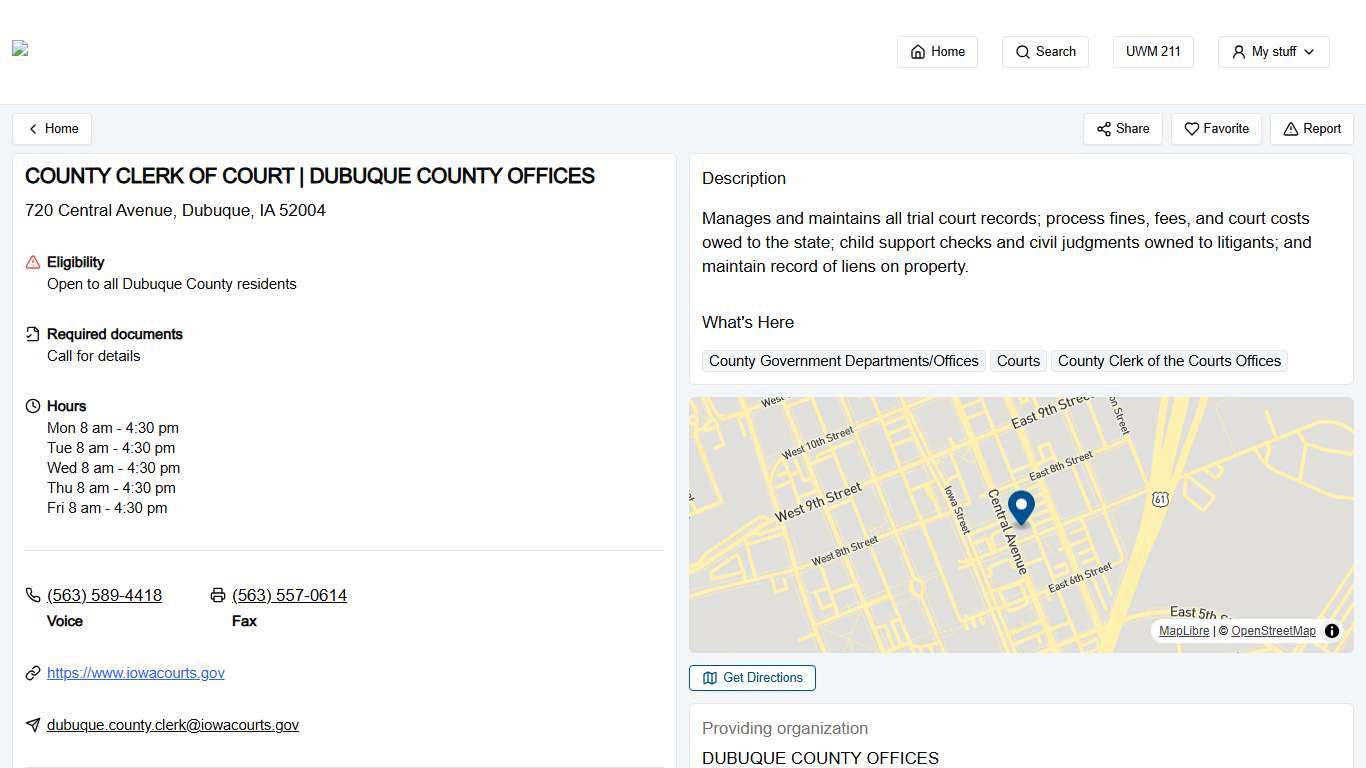Select the County Clerk of the Courts Offices tag
1366x768 pixels.
point(1169,361)
